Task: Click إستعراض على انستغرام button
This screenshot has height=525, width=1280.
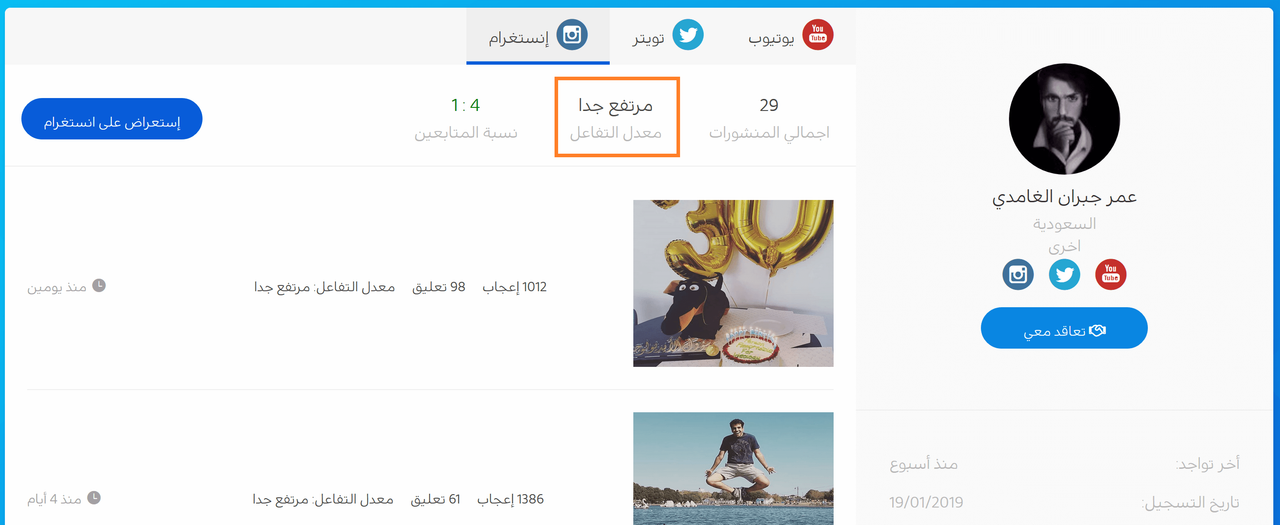Action: 112,119
